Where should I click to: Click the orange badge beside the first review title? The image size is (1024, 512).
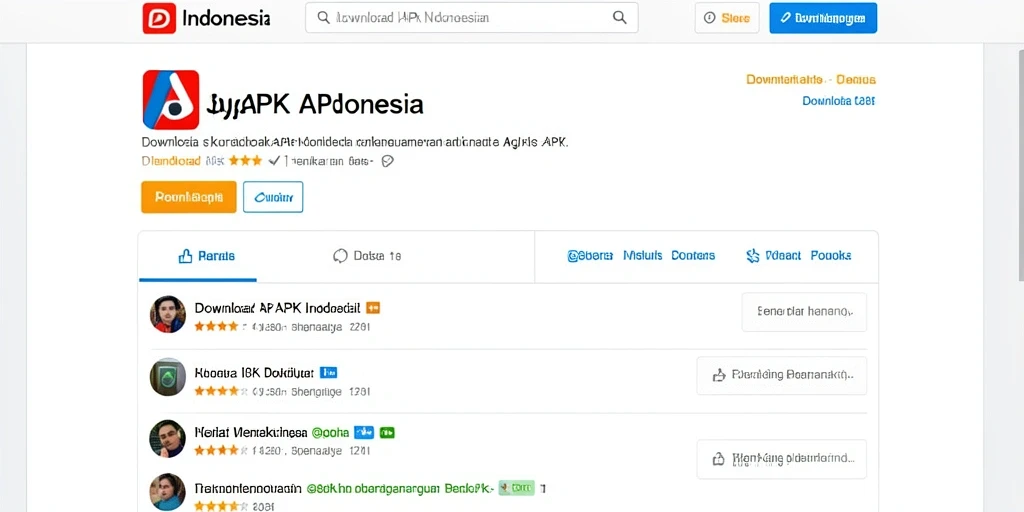coord(373,308)
